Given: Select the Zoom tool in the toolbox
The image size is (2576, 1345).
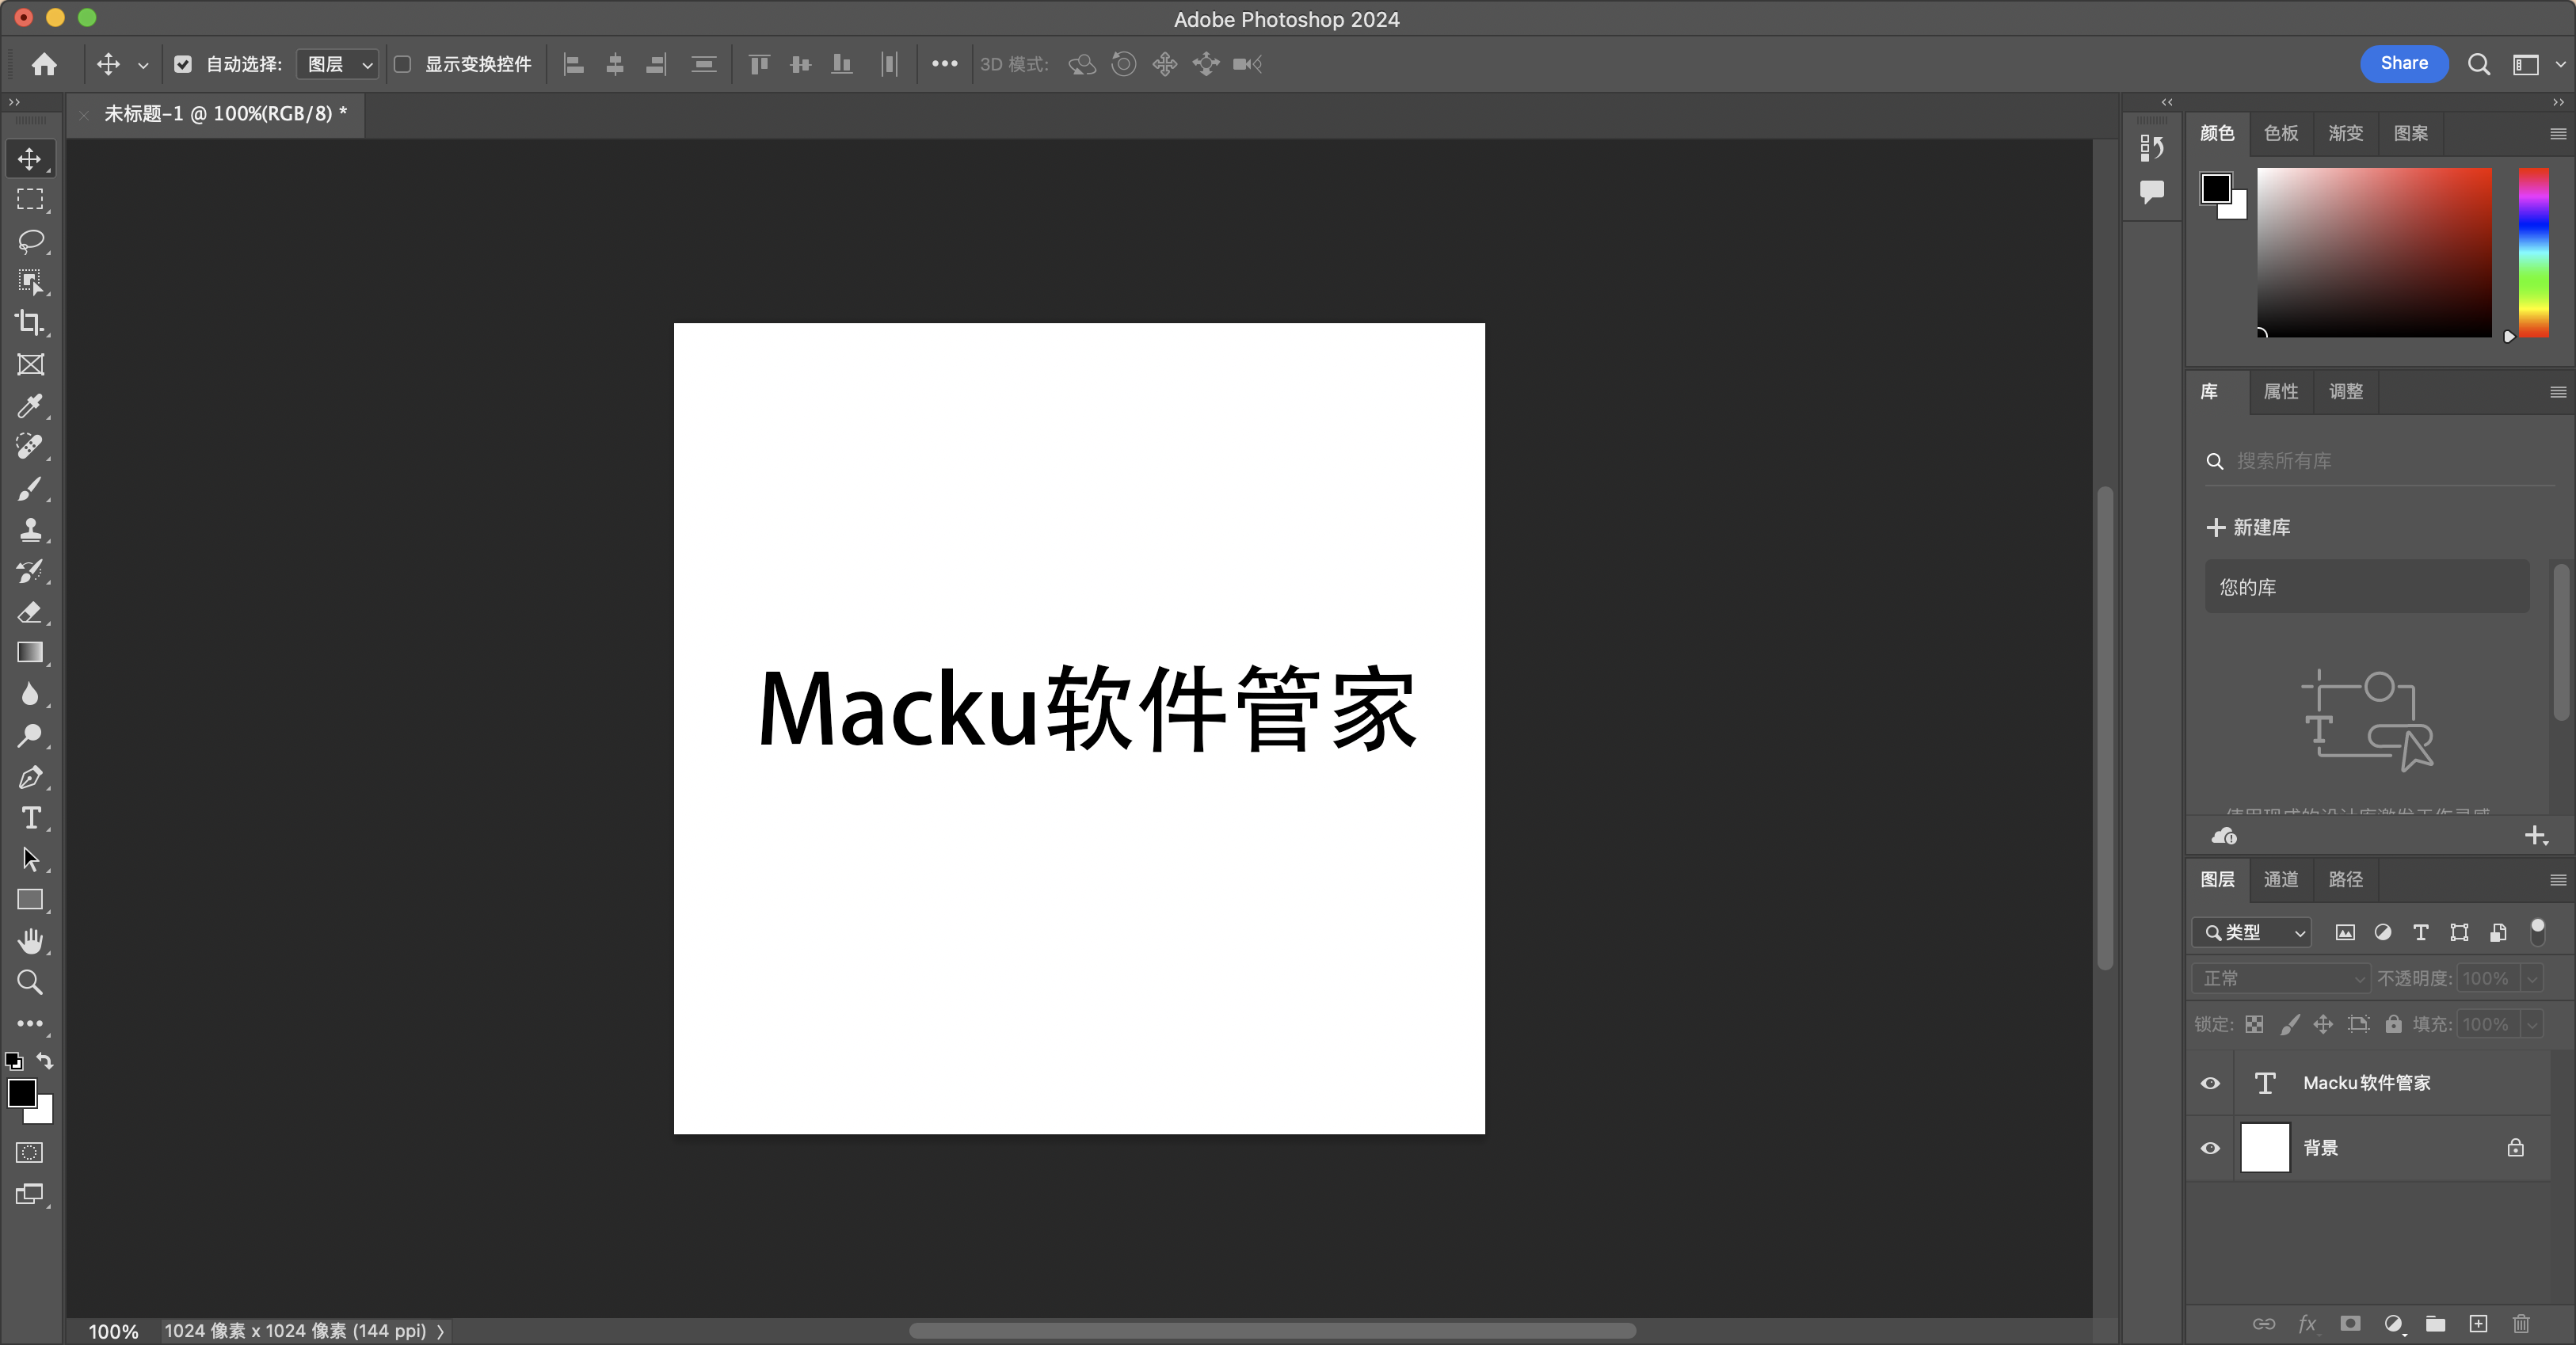Looking at the screenshot, I should (30, 983).
